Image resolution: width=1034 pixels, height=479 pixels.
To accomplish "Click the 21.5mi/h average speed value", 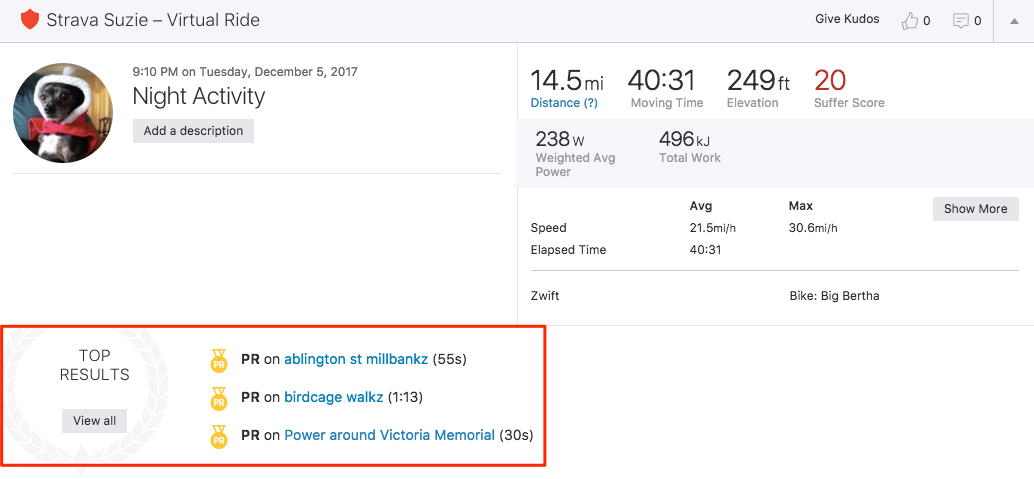I will pyautogui.click(x=712, y=228).
